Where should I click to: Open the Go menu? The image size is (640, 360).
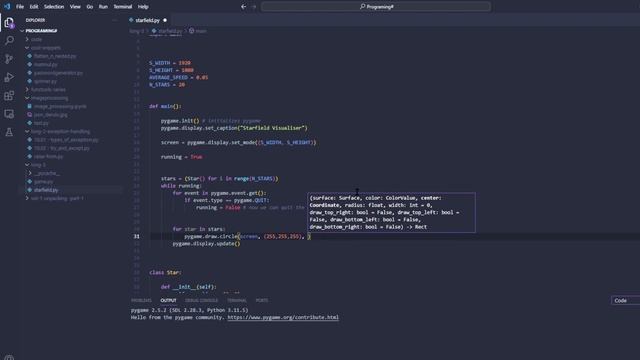coord(90,7)
